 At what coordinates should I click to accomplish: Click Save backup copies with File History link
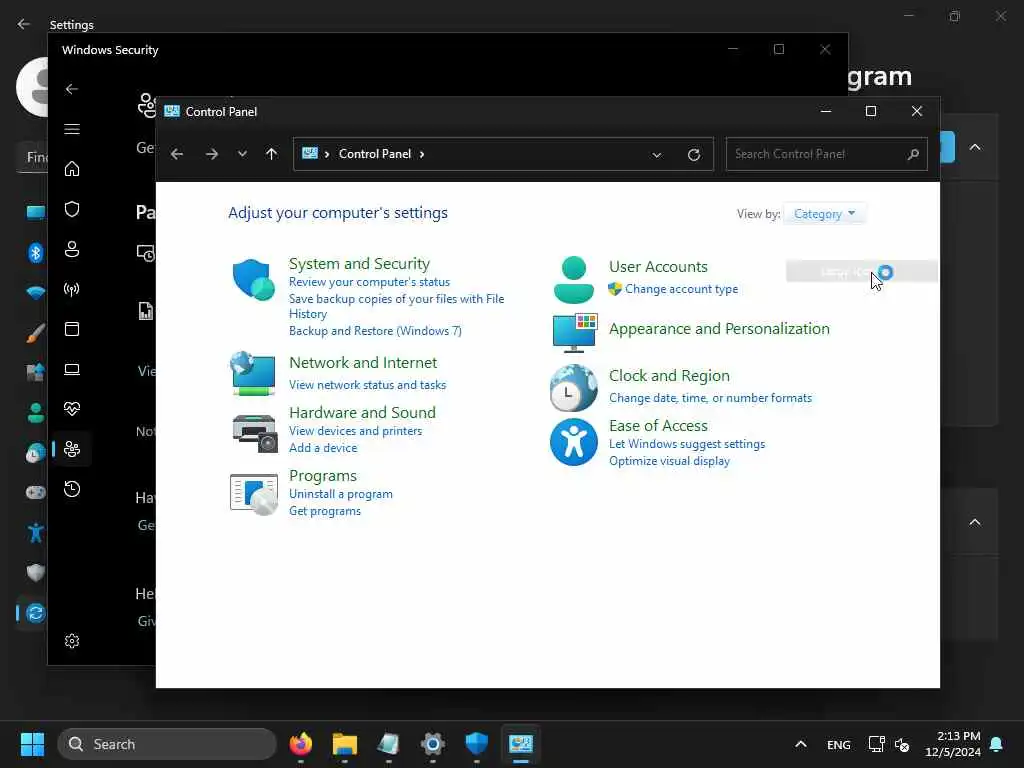(396, 306)
